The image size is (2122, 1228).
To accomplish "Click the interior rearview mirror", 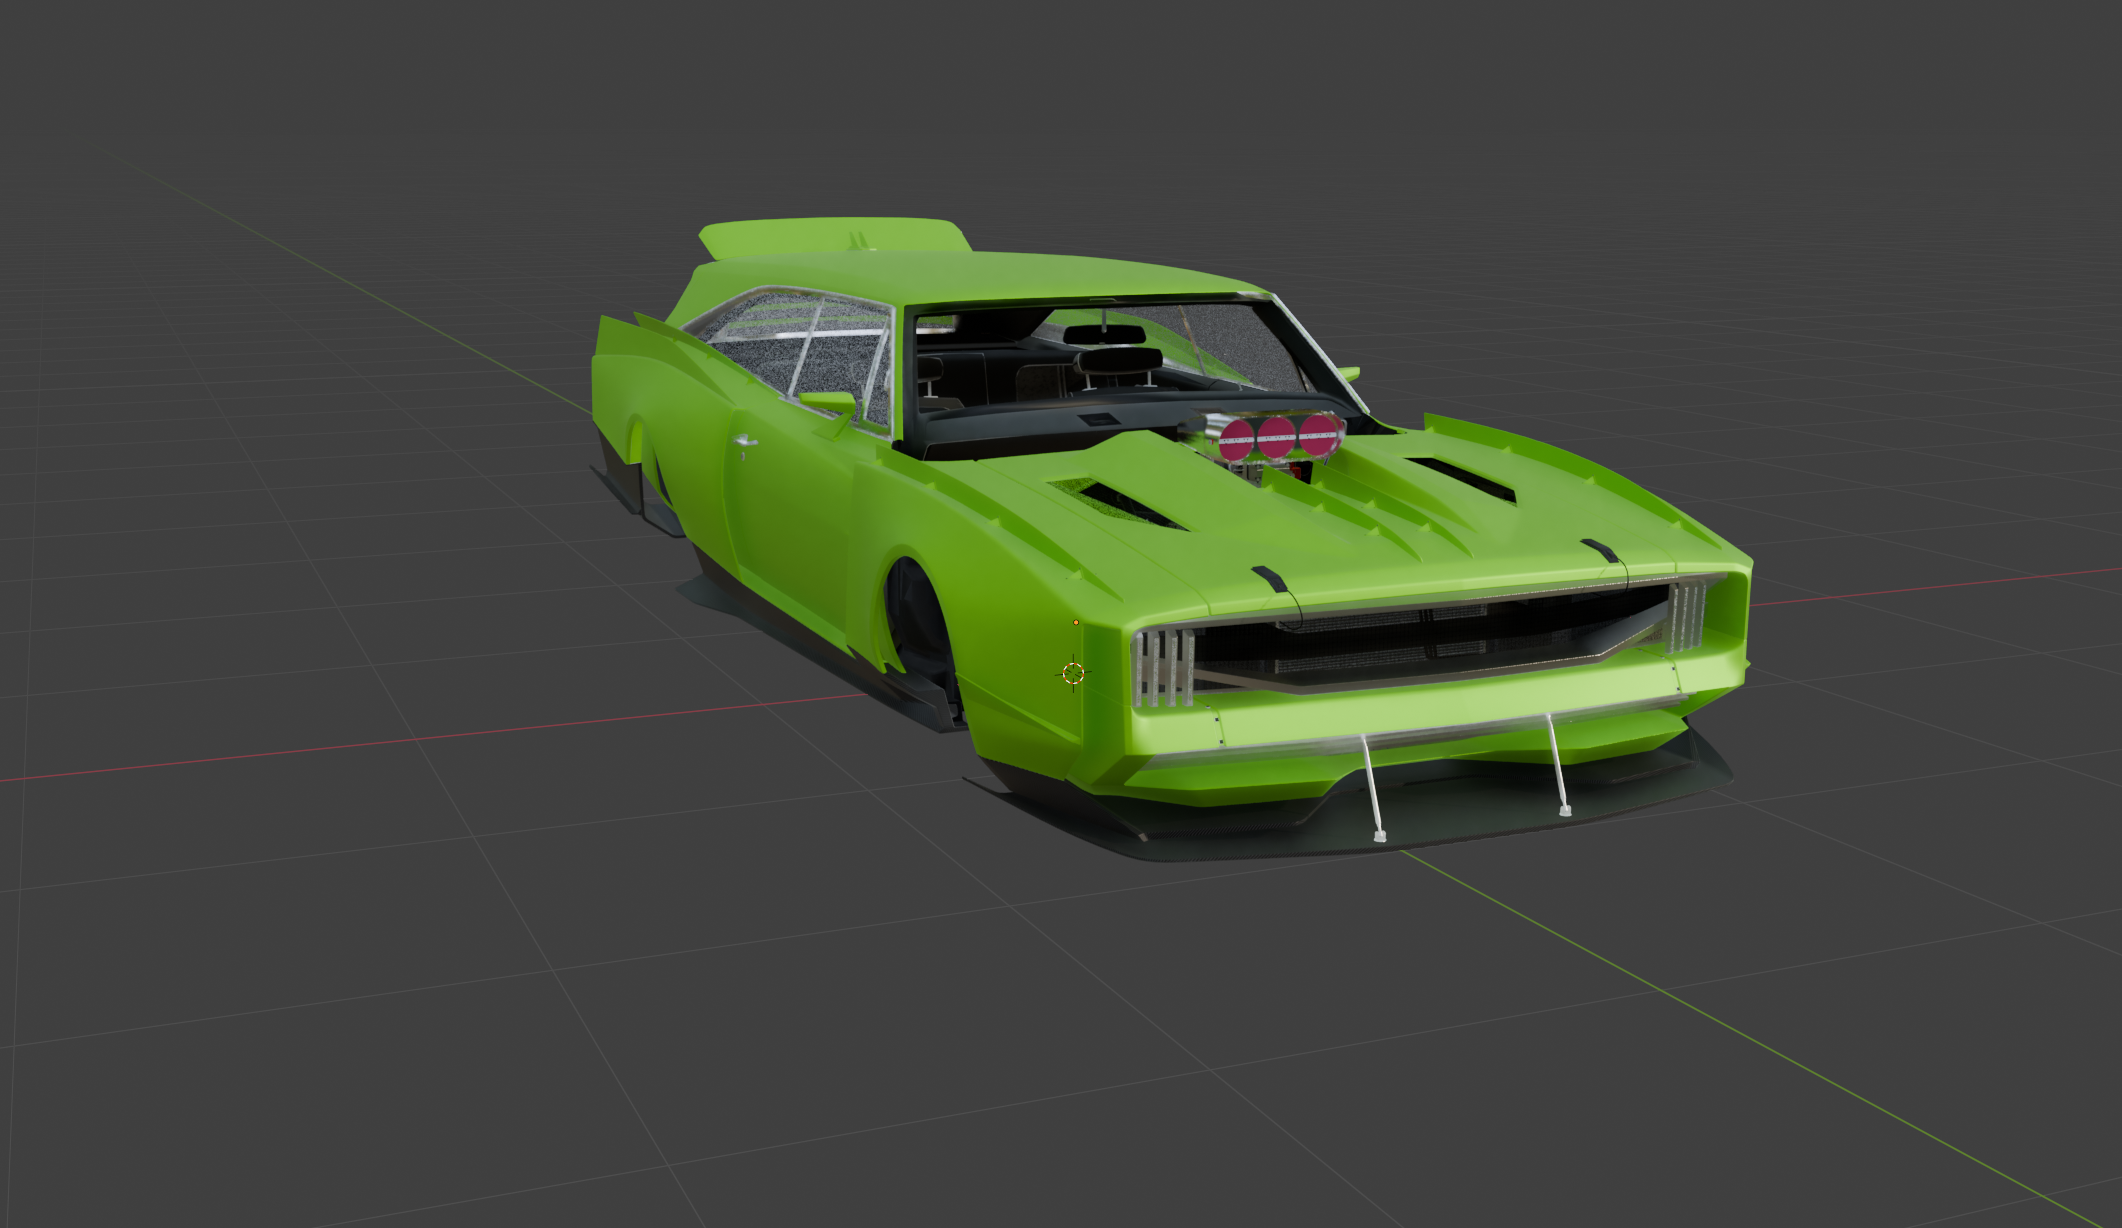I will pyautogui.click(x=1103, y=335).
